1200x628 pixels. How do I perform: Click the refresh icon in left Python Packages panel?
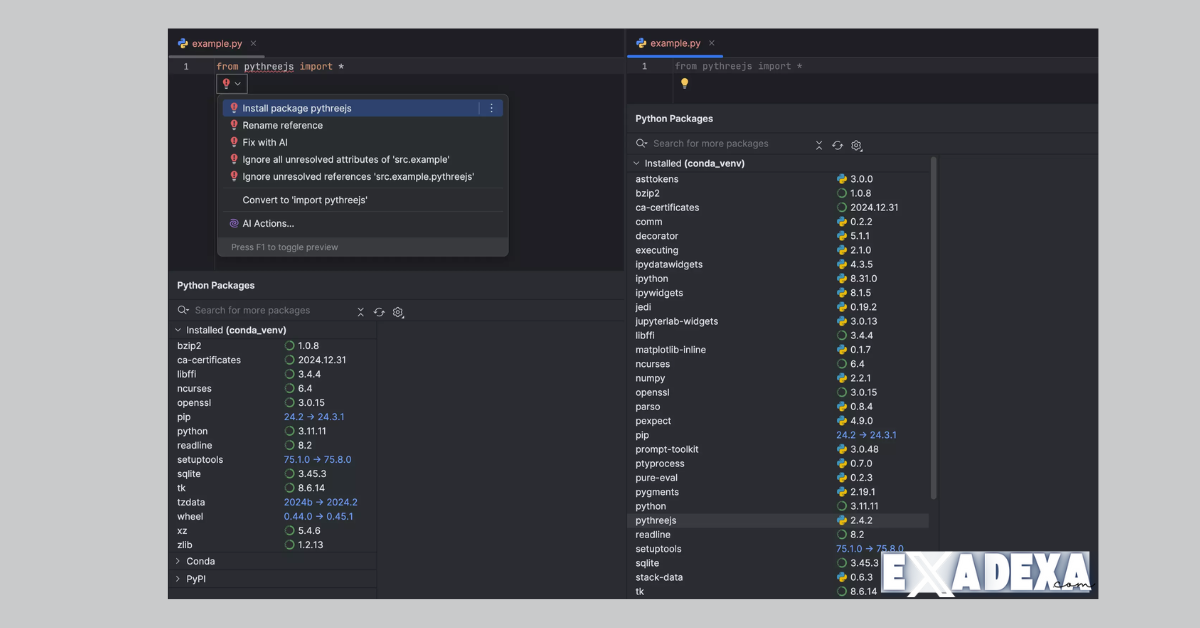pyautogui.click(x=379, y=312)
